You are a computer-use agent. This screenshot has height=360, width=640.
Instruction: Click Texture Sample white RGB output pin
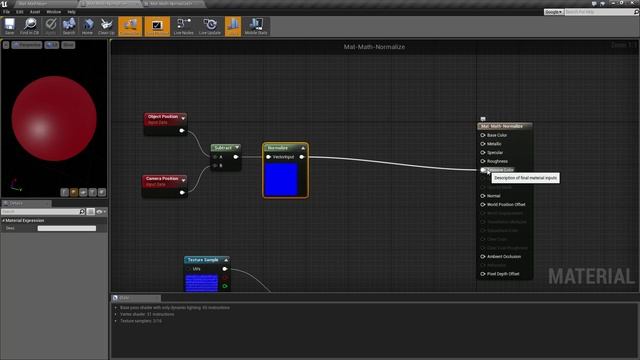tap(224, 269)
